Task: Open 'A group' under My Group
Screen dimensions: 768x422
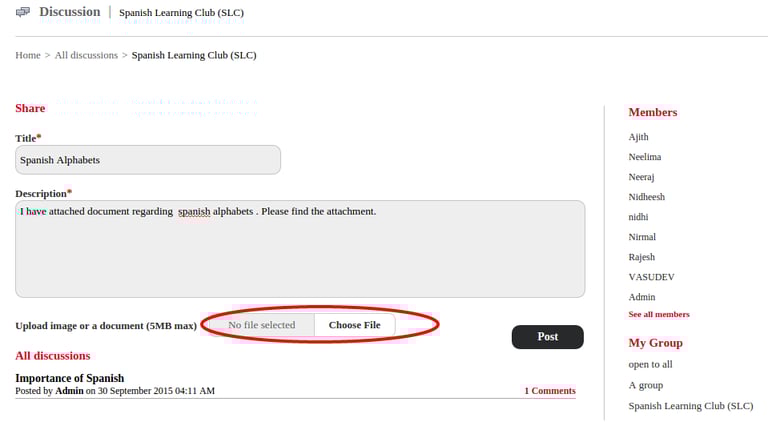Action: [x=645, y=385]
